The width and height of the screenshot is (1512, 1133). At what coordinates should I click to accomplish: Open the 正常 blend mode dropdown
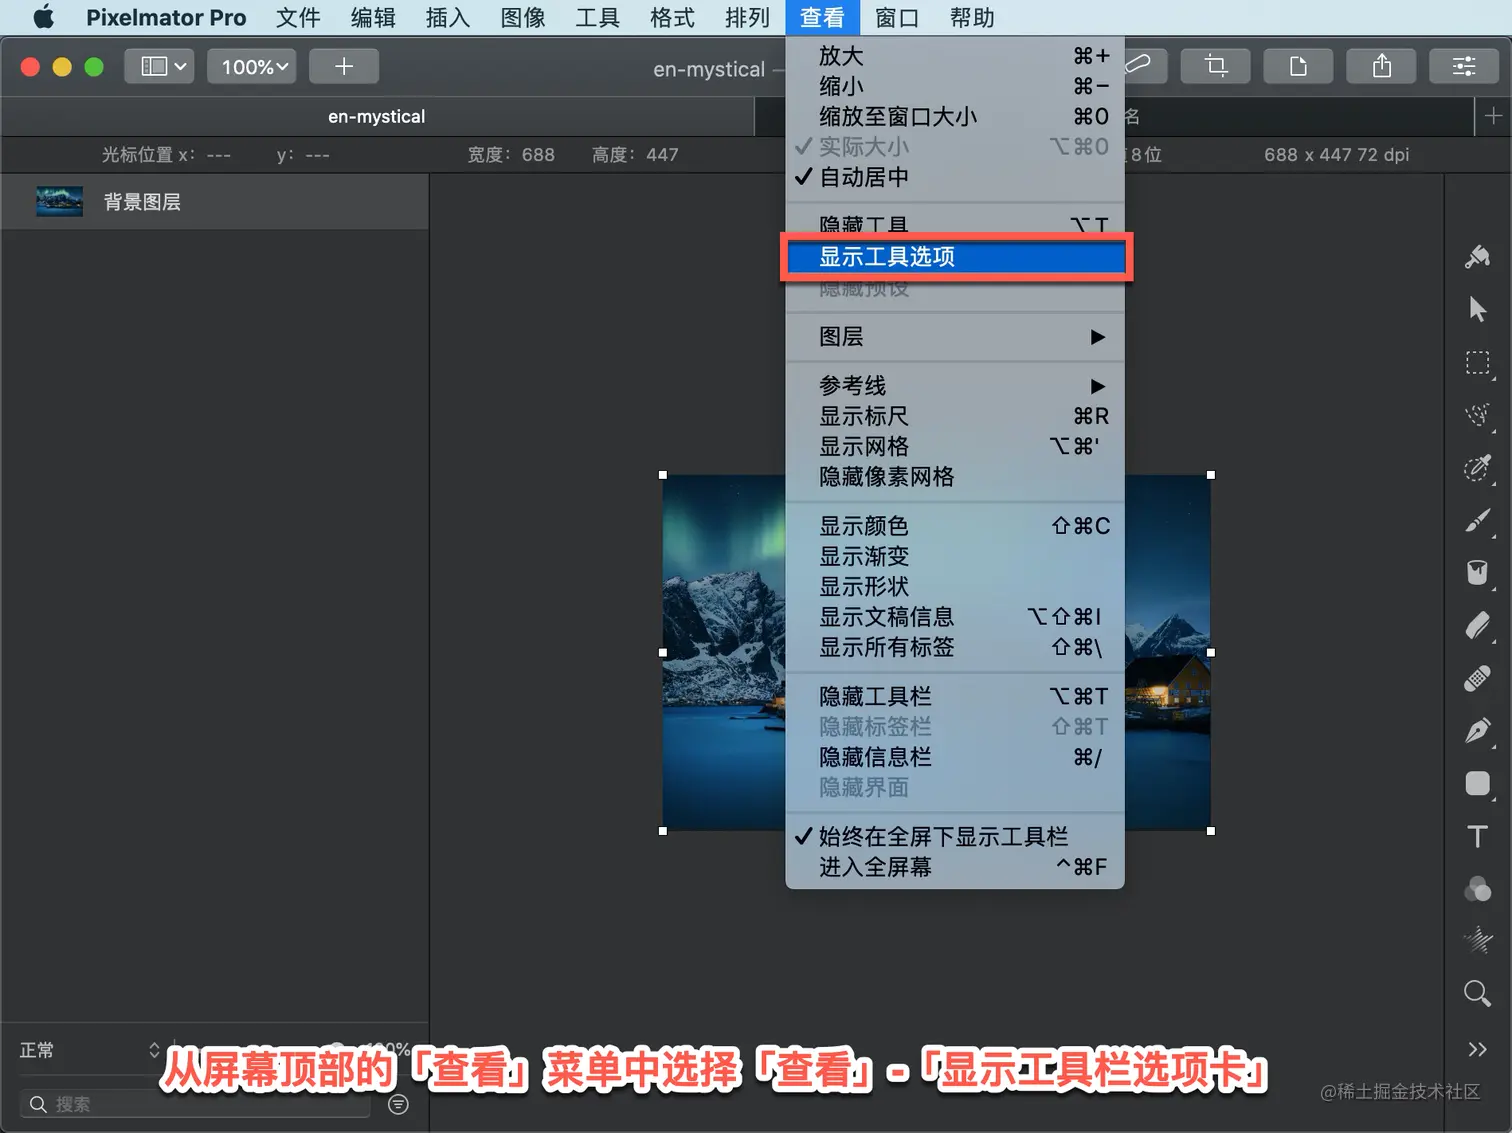click(90, 1050)
